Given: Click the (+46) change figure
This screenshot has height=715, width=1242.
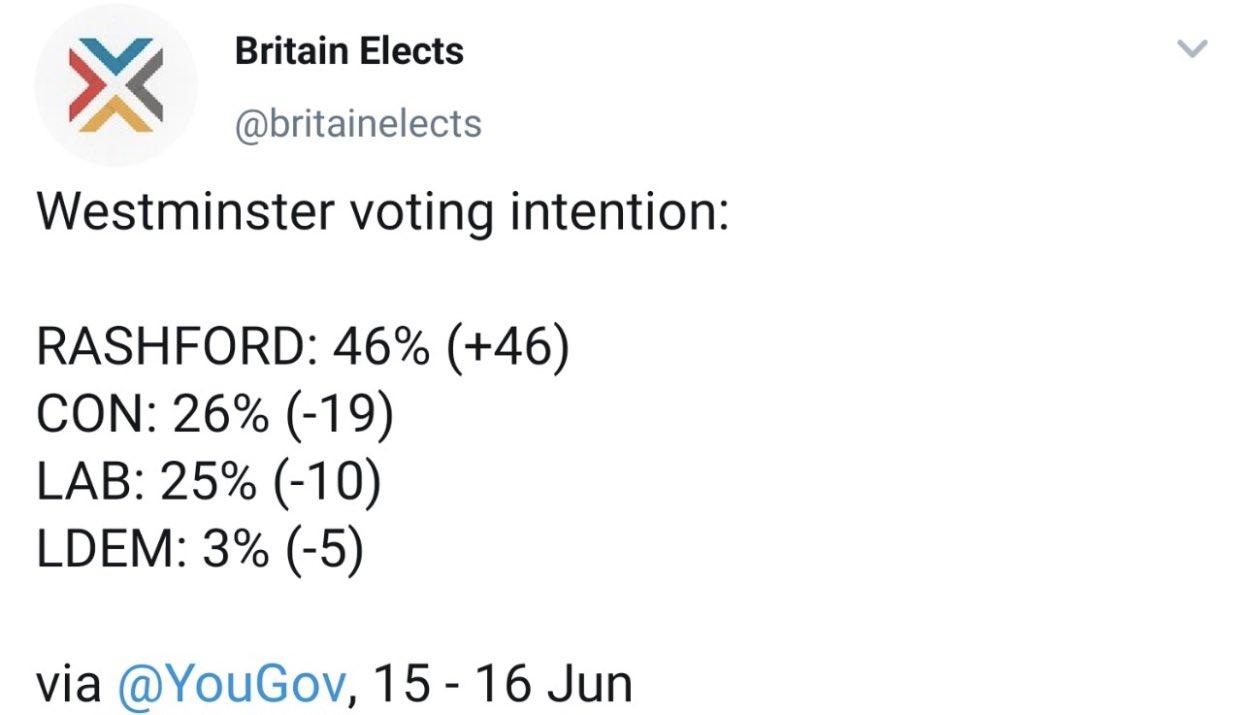Looking at the screenshot, I should click(508, 350).
